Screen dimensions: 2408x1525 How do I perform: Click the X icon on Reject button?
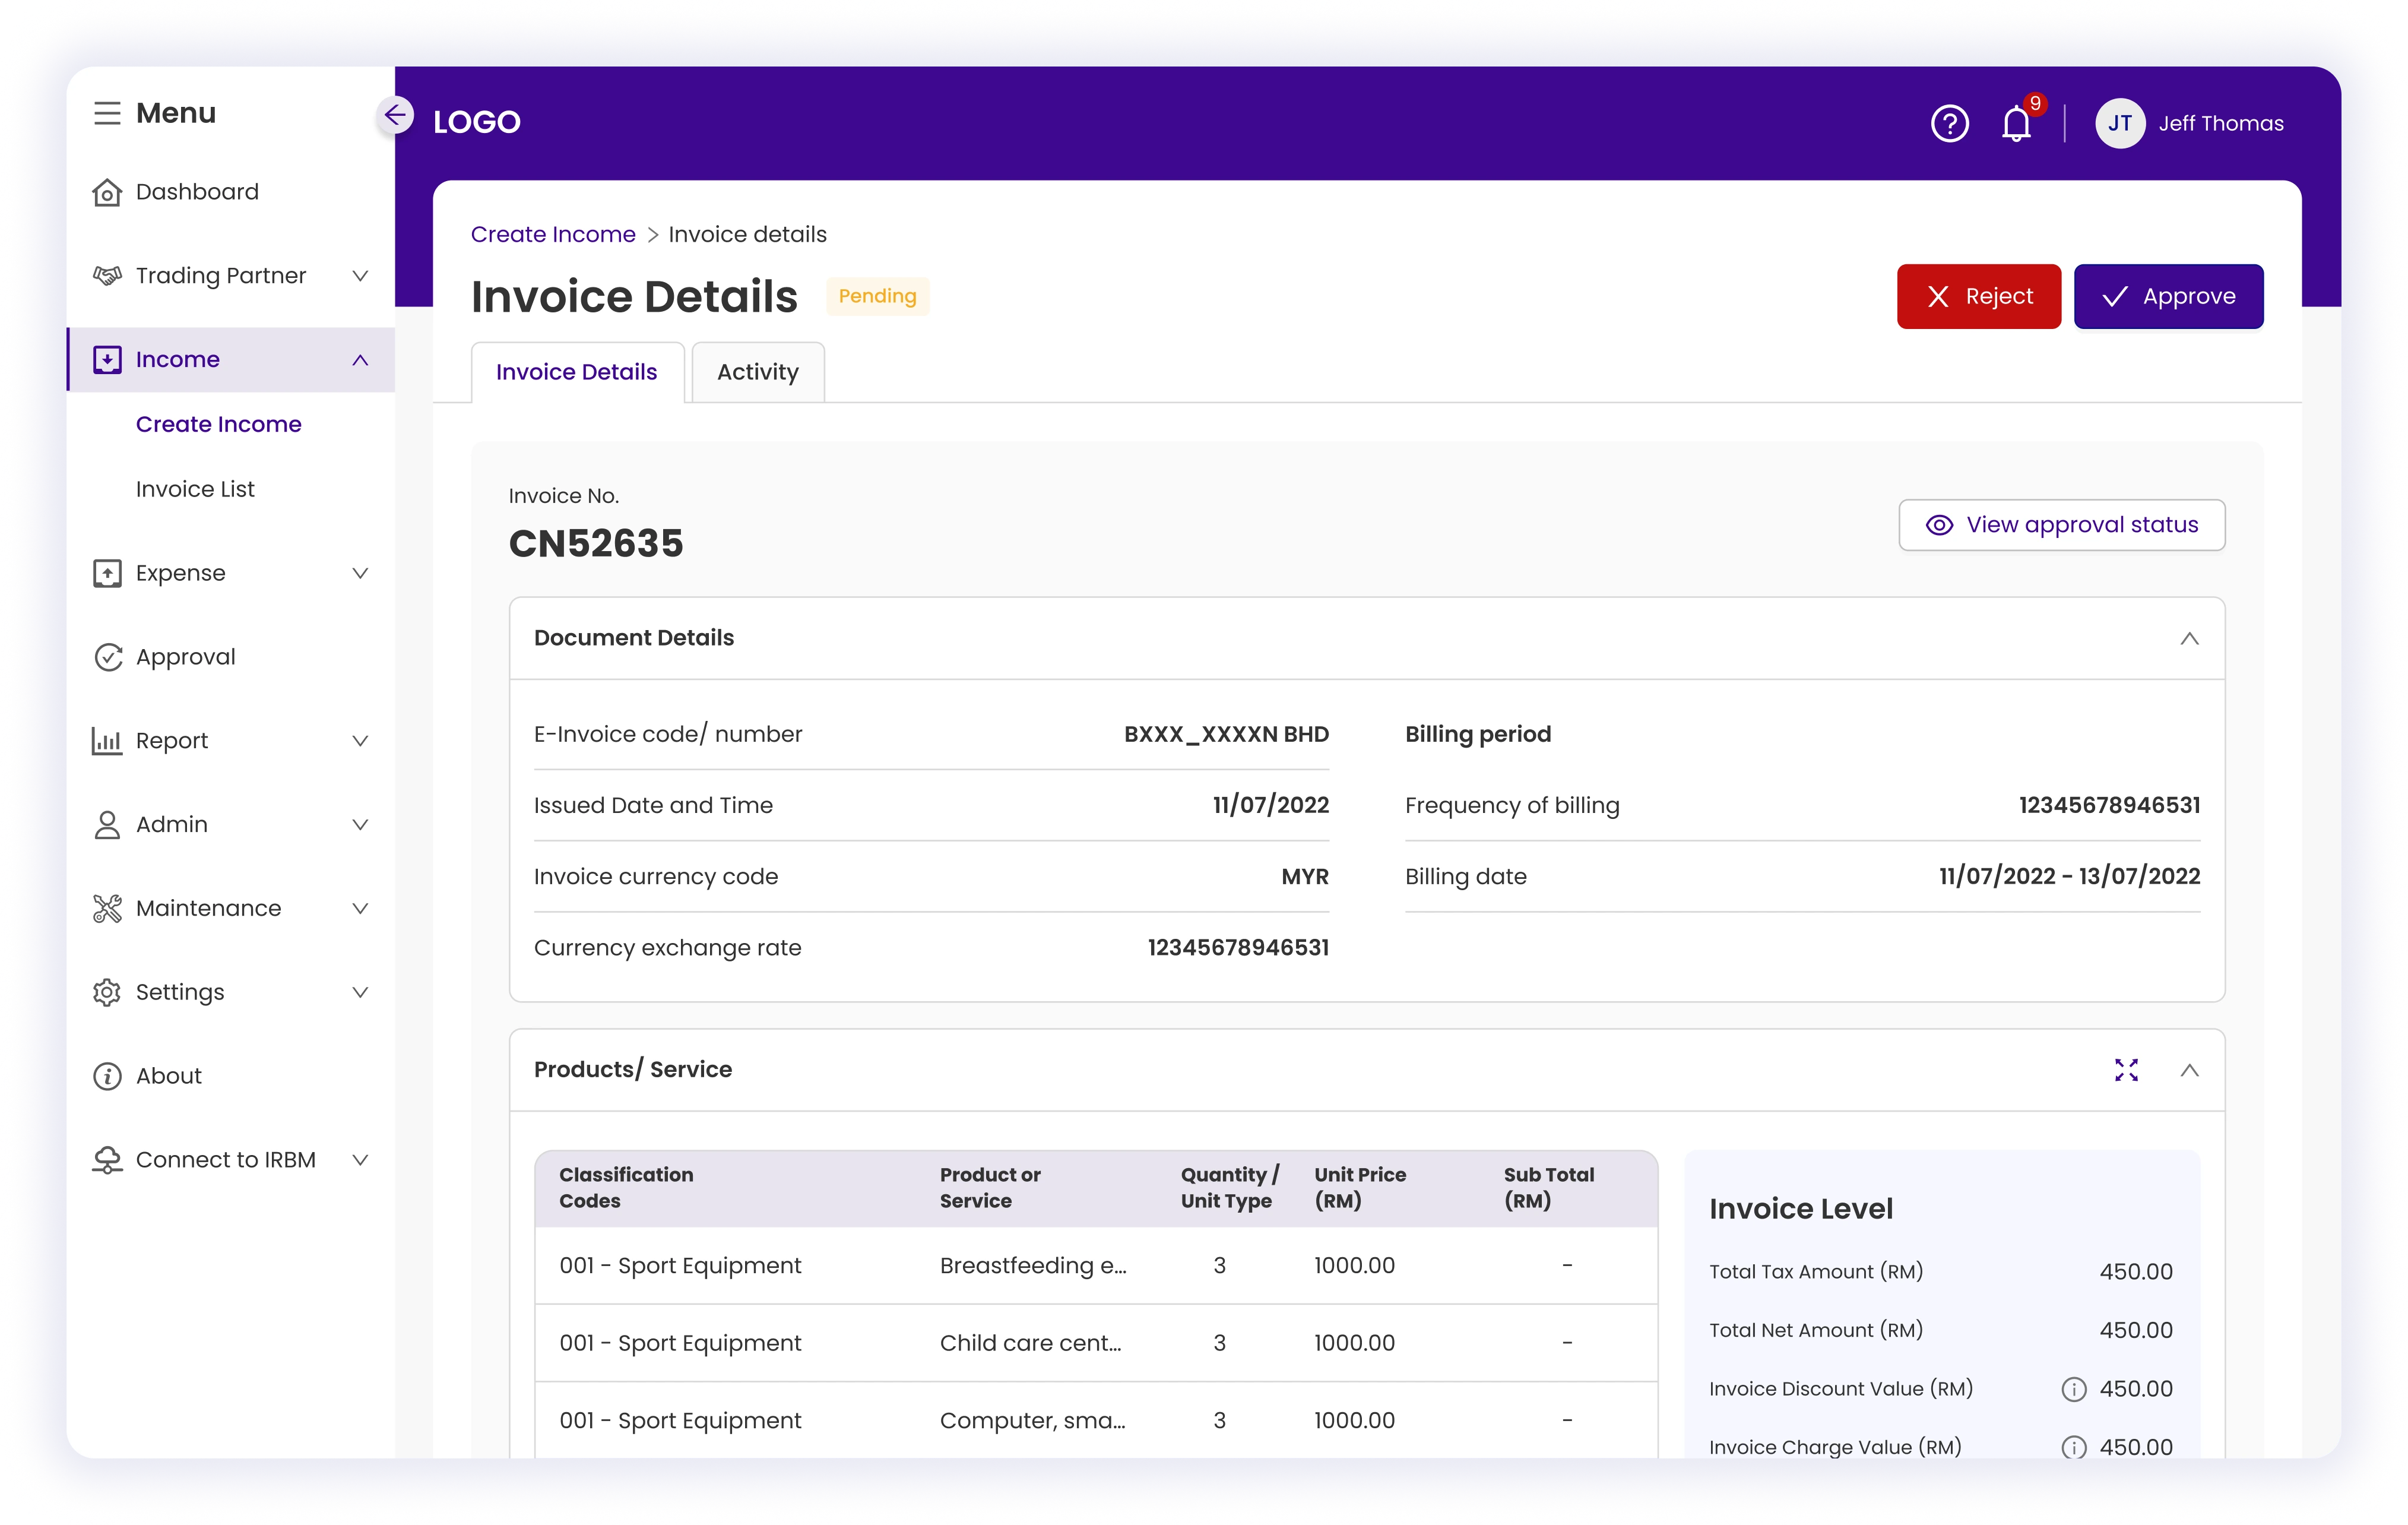pos(1938,296)
